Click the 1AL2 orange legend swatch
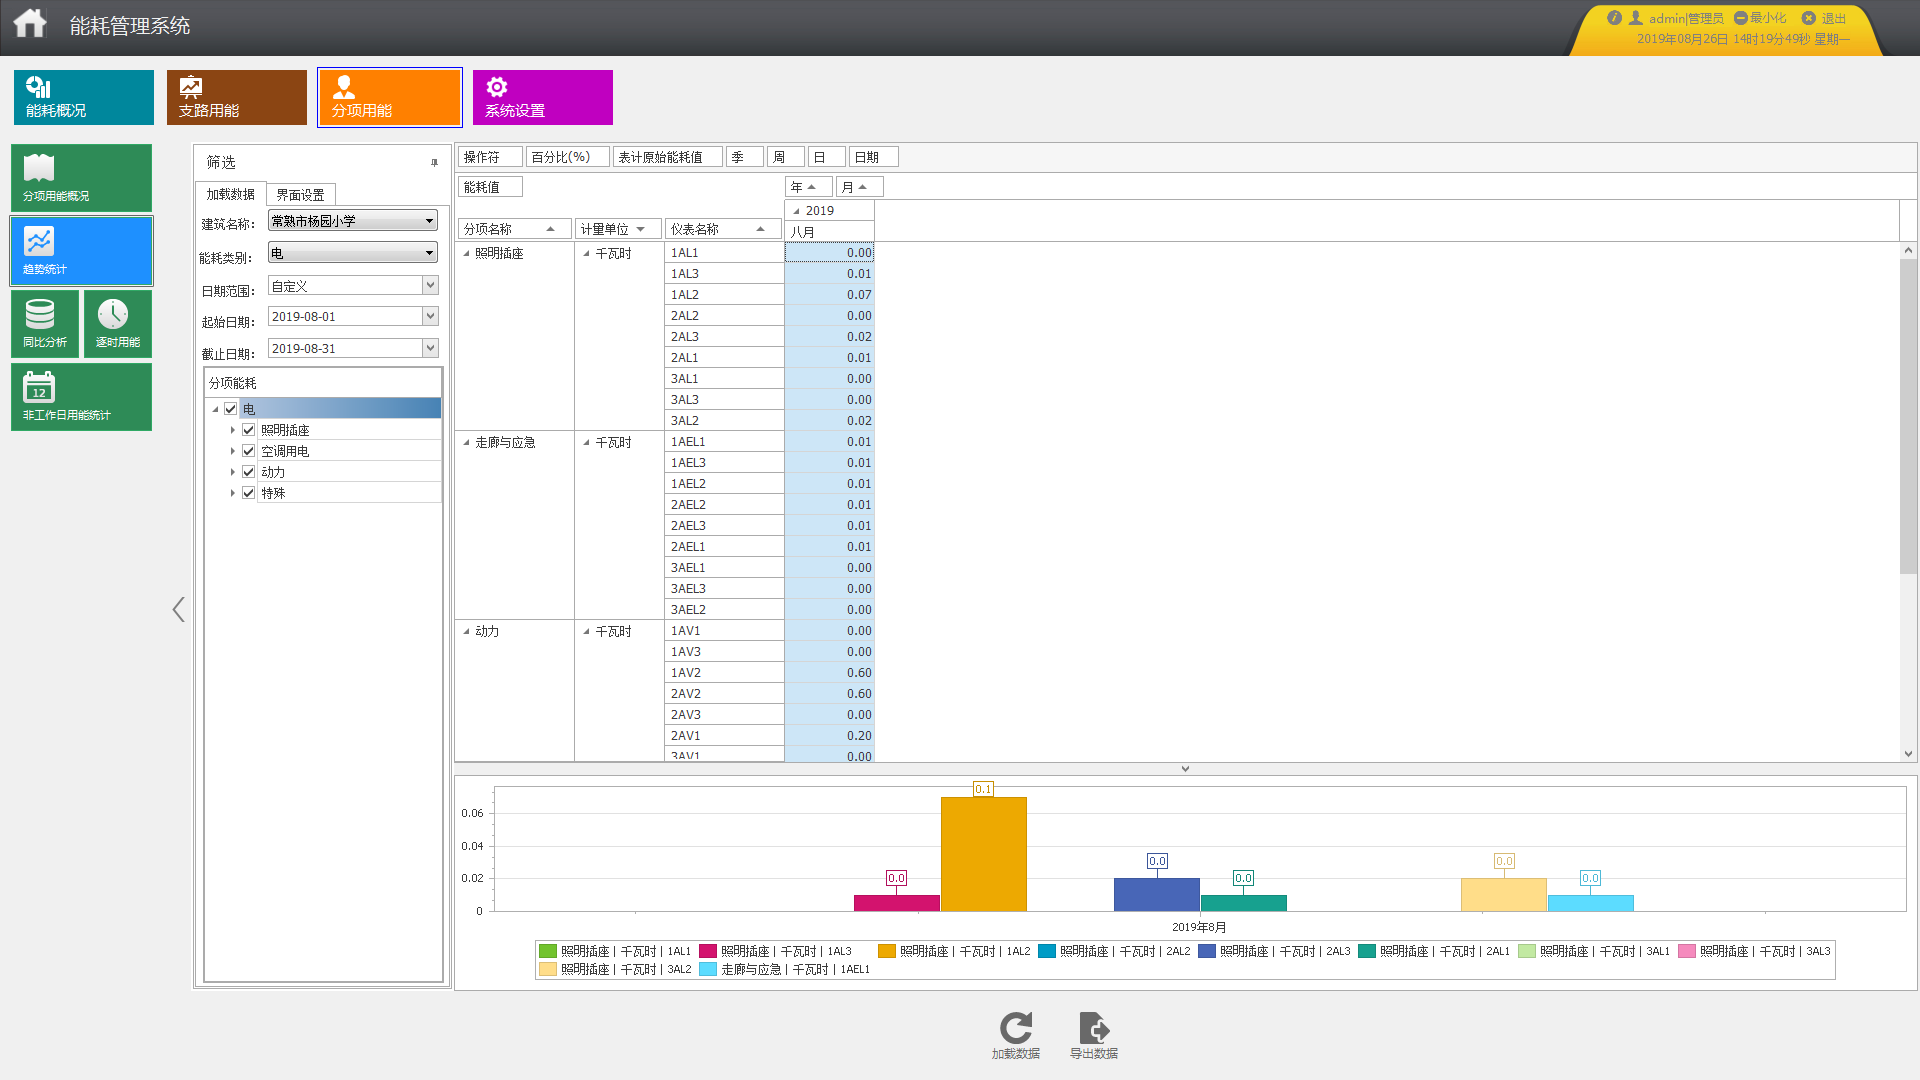 (887, 951)
